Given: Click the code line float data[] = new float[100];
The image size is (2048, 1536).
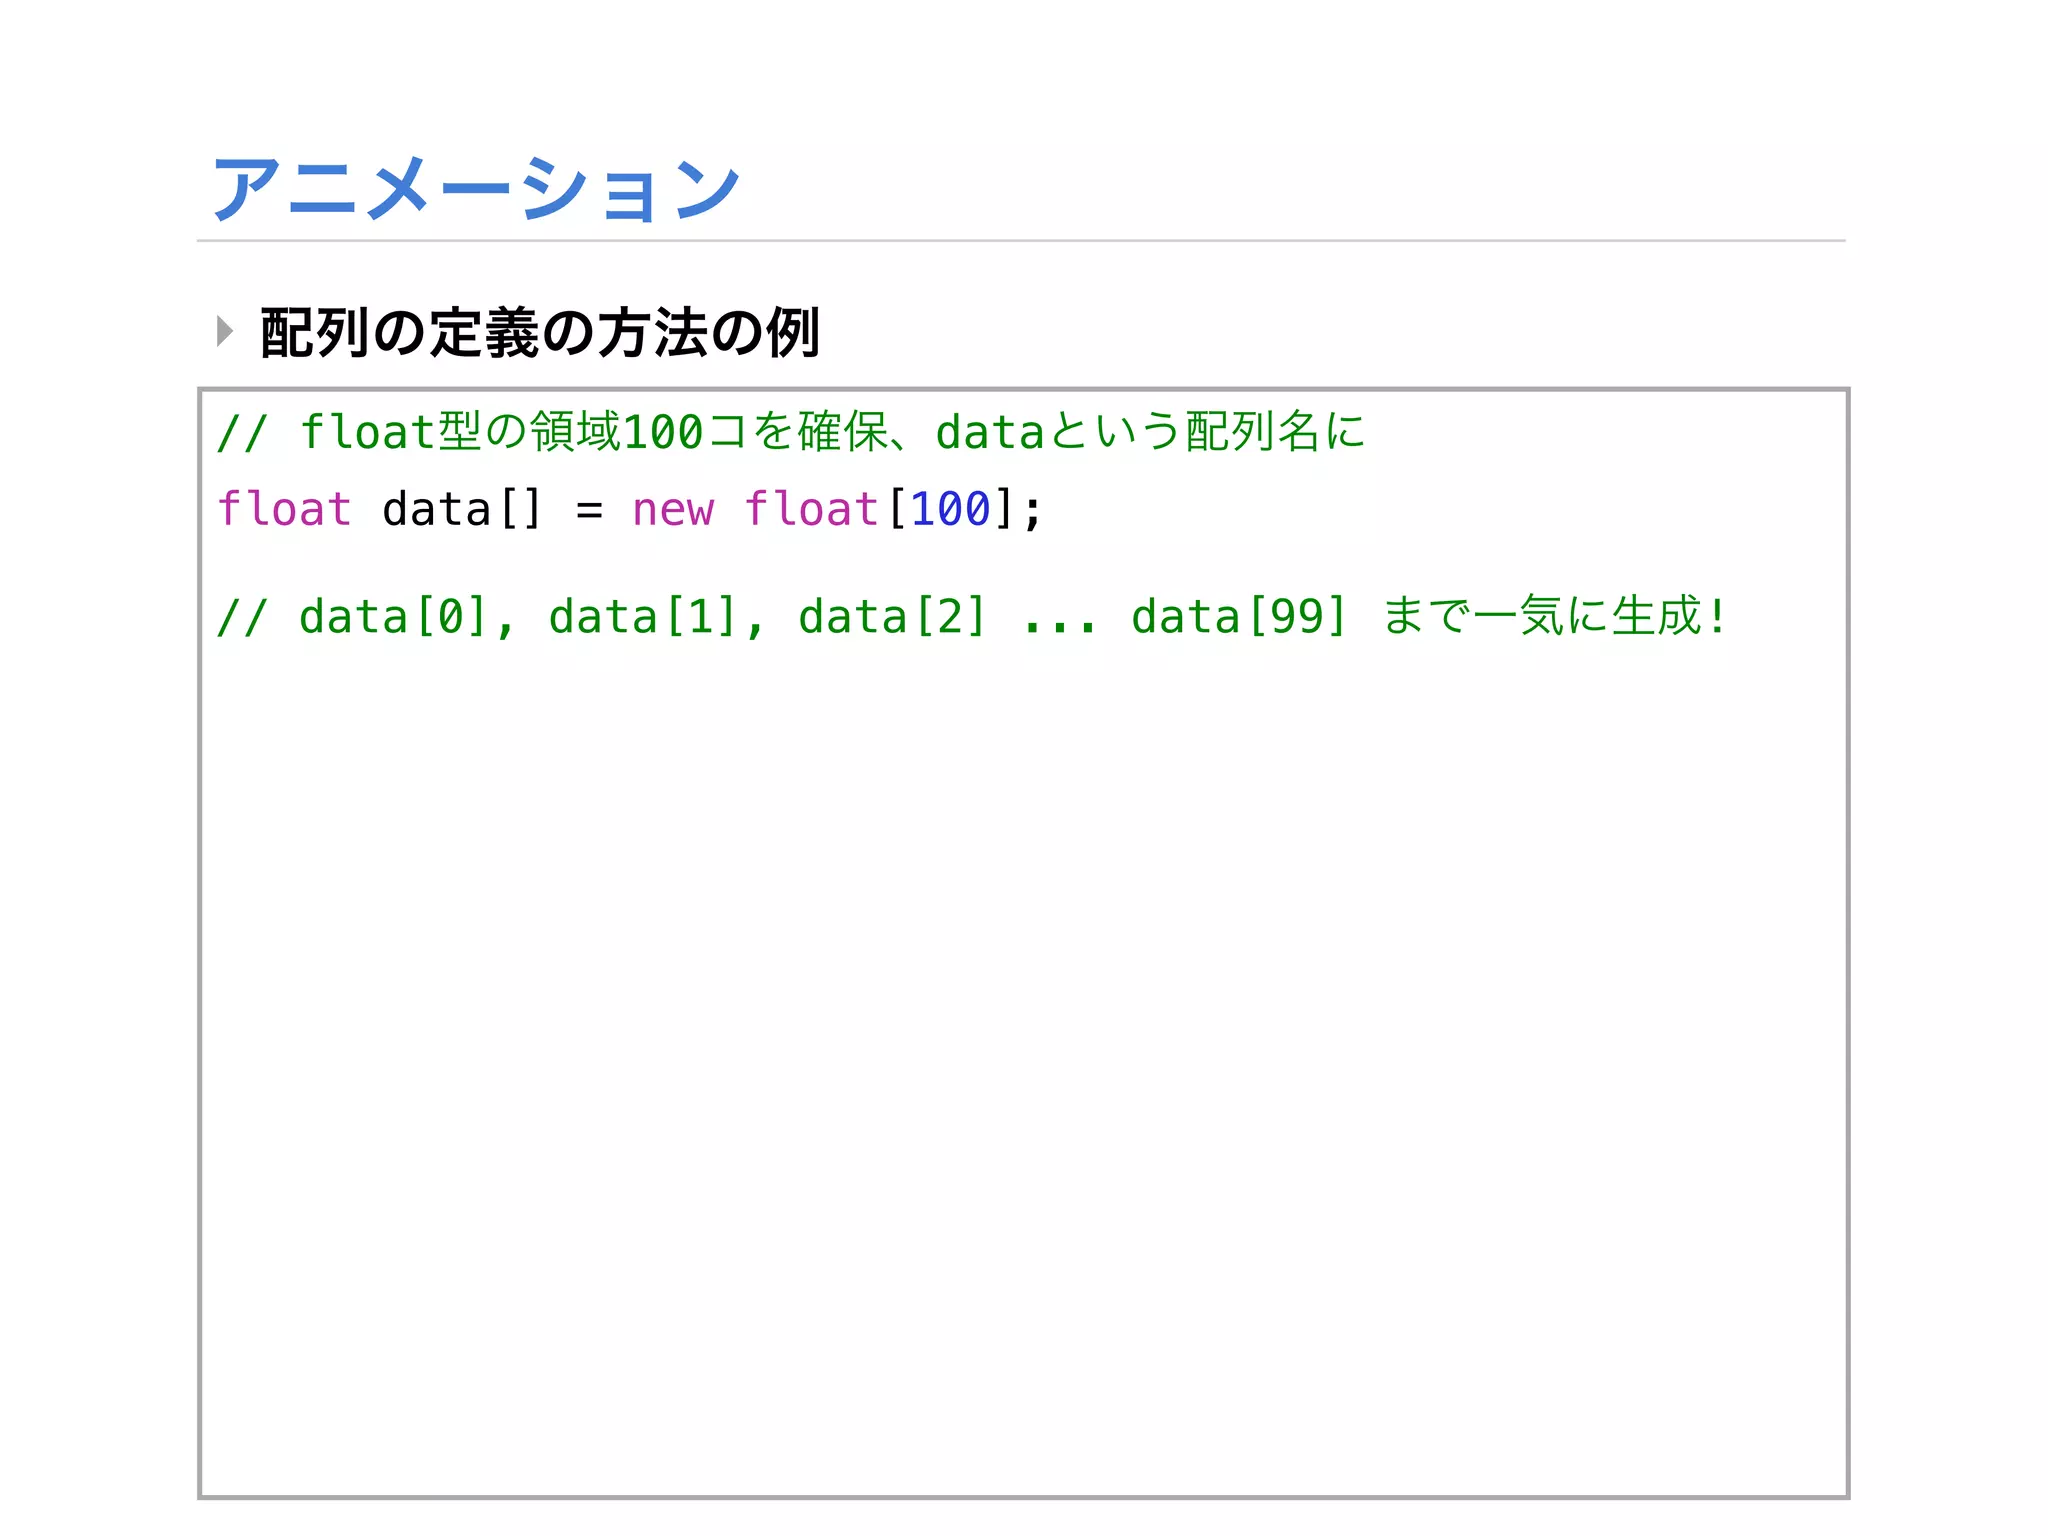Looking at the screenshot, I should click(x=630, y=509).
